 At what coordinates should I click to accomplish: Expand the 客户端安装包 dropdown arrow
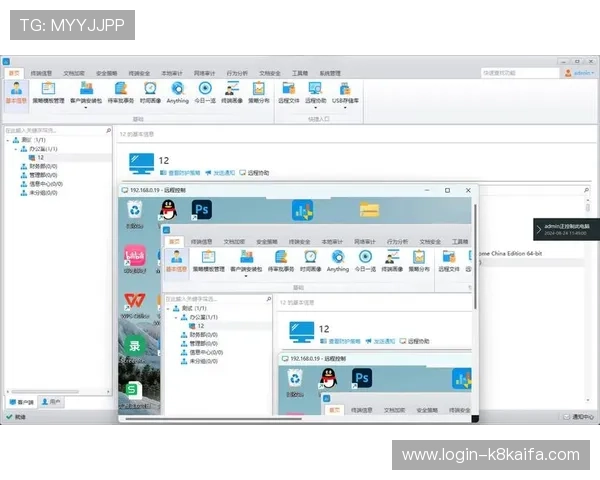coord(84,108)
